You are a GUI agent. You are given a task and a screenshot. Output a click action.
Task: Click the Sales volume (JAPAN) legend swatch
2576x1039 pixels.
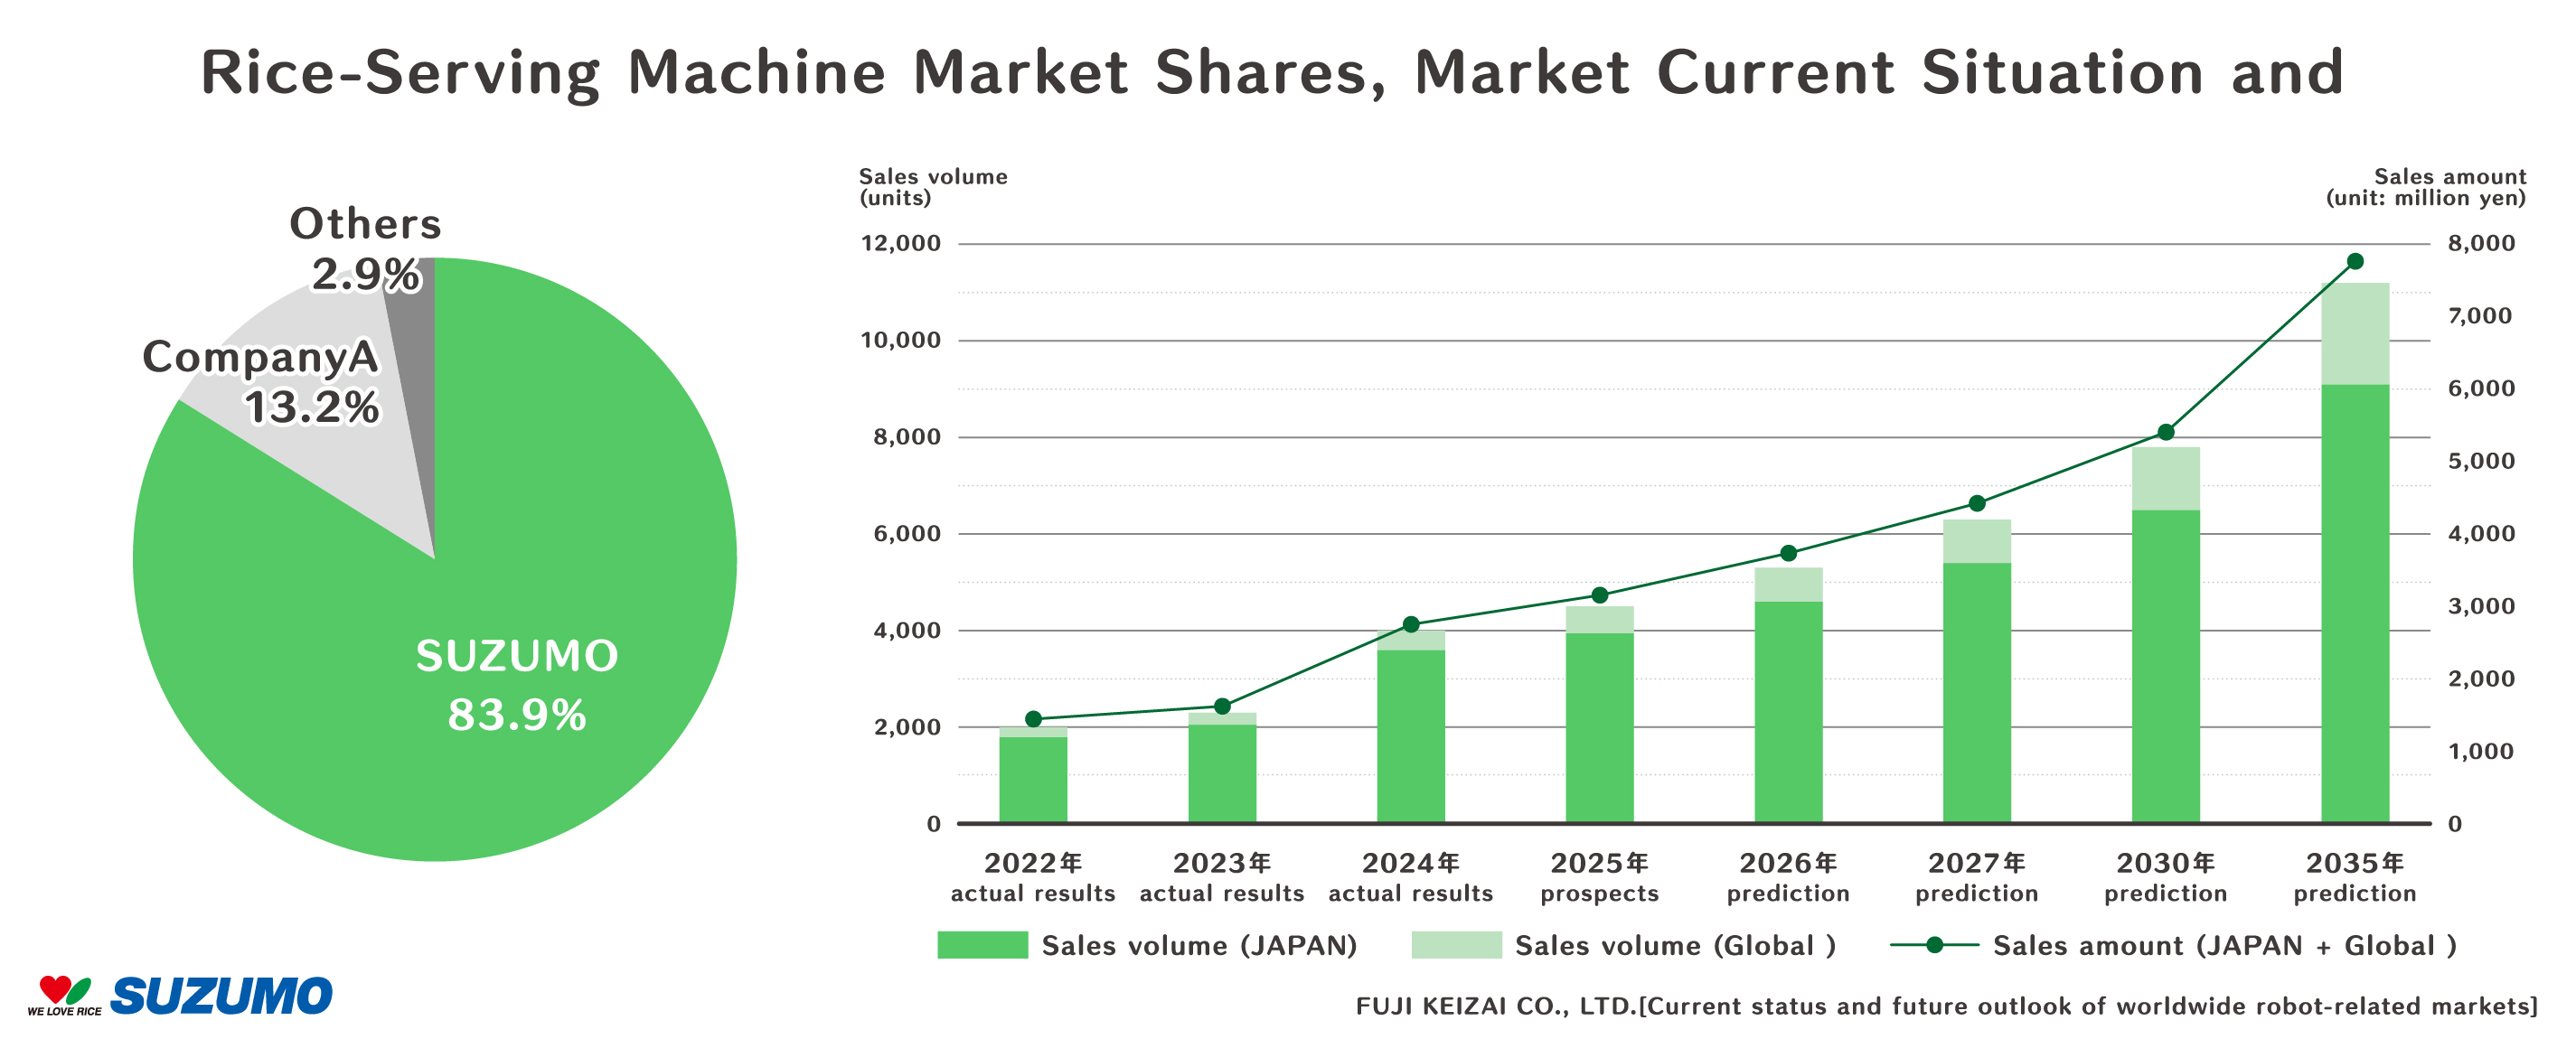pos(982,945)
